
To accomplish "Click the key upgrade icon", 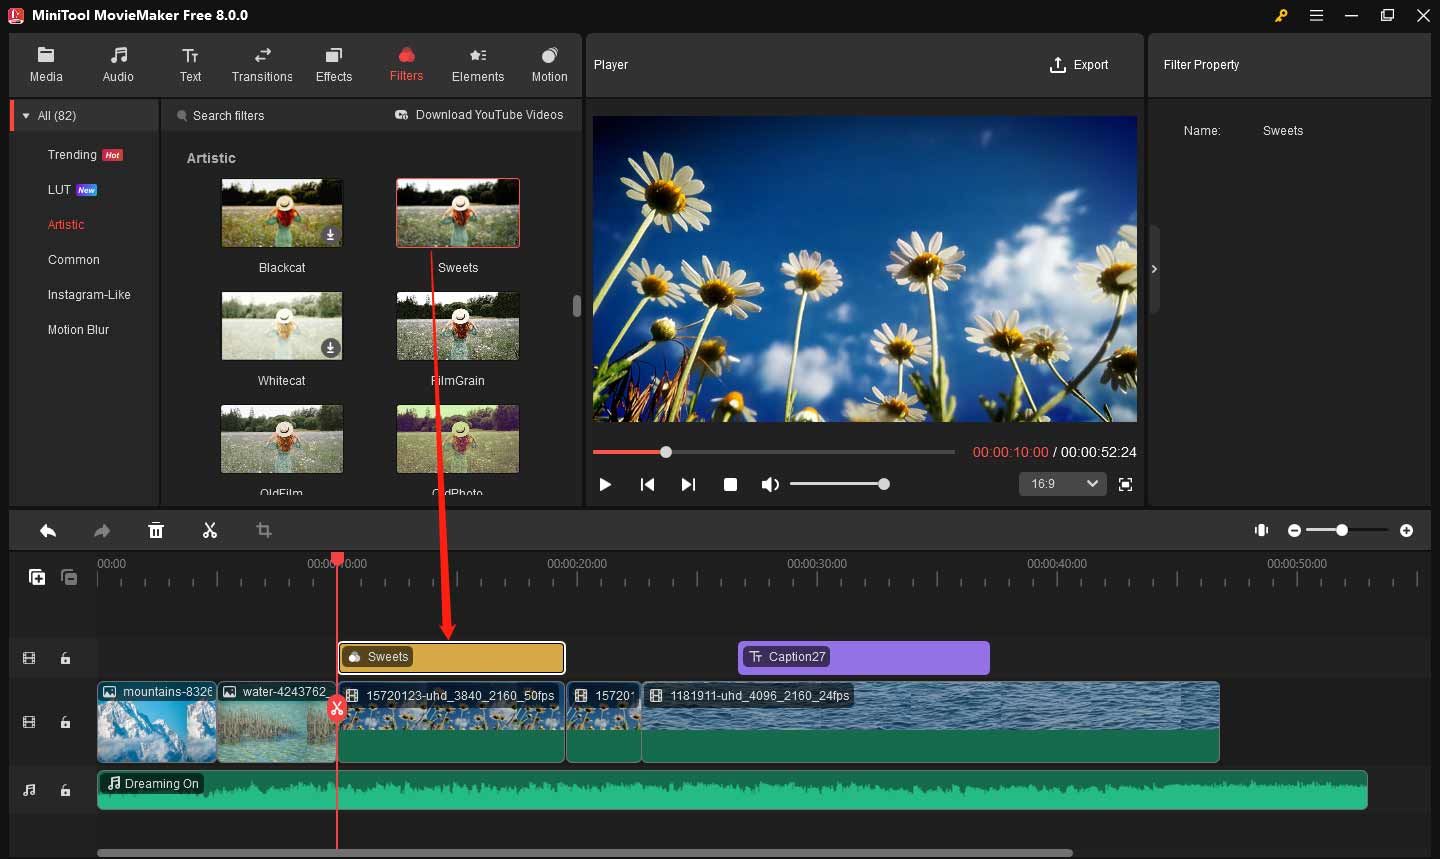I will 1281,15.
